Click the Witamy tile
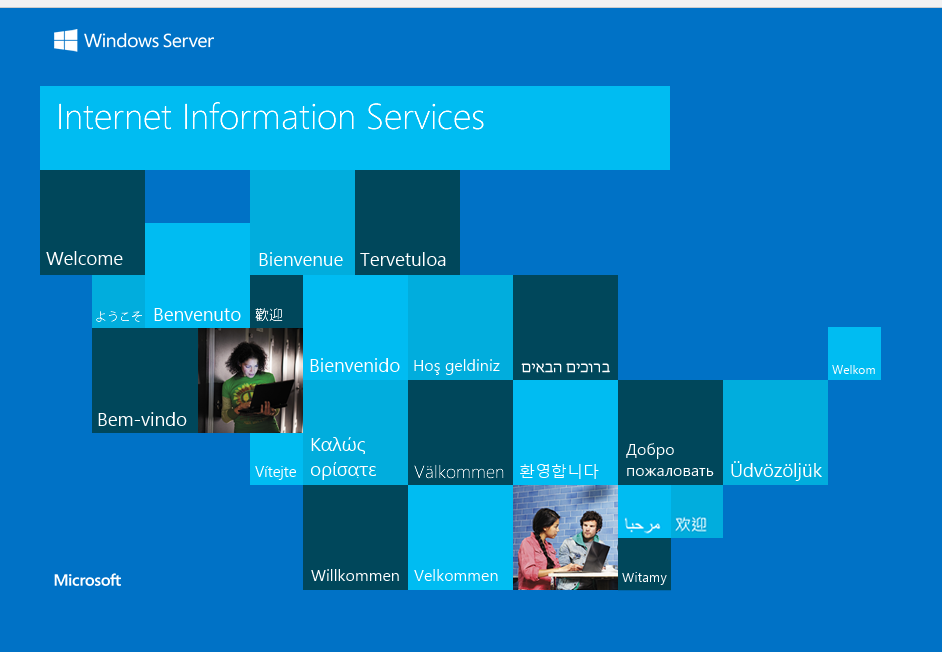 pos(644,564)
